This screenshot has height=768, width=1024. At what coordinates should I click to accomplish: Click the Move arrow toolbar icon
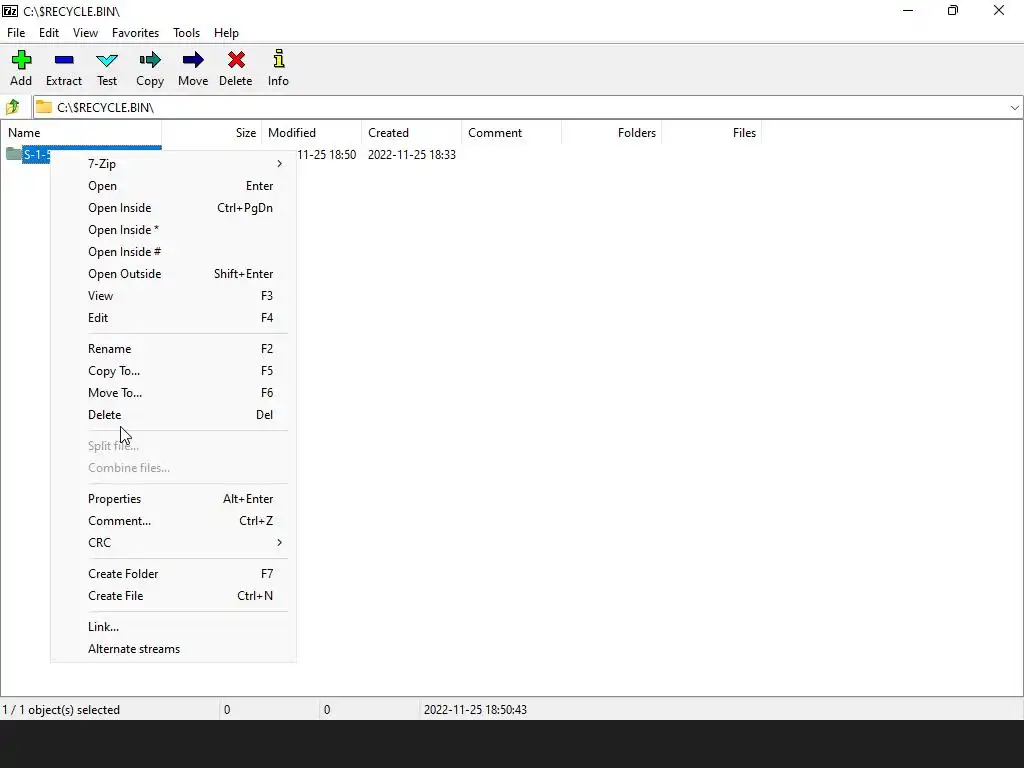193,60
